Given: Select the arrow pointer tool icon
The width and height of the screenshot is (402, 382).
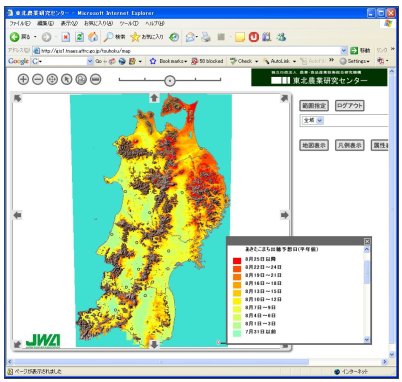Looking at the screenshot, I should (67, 79).
